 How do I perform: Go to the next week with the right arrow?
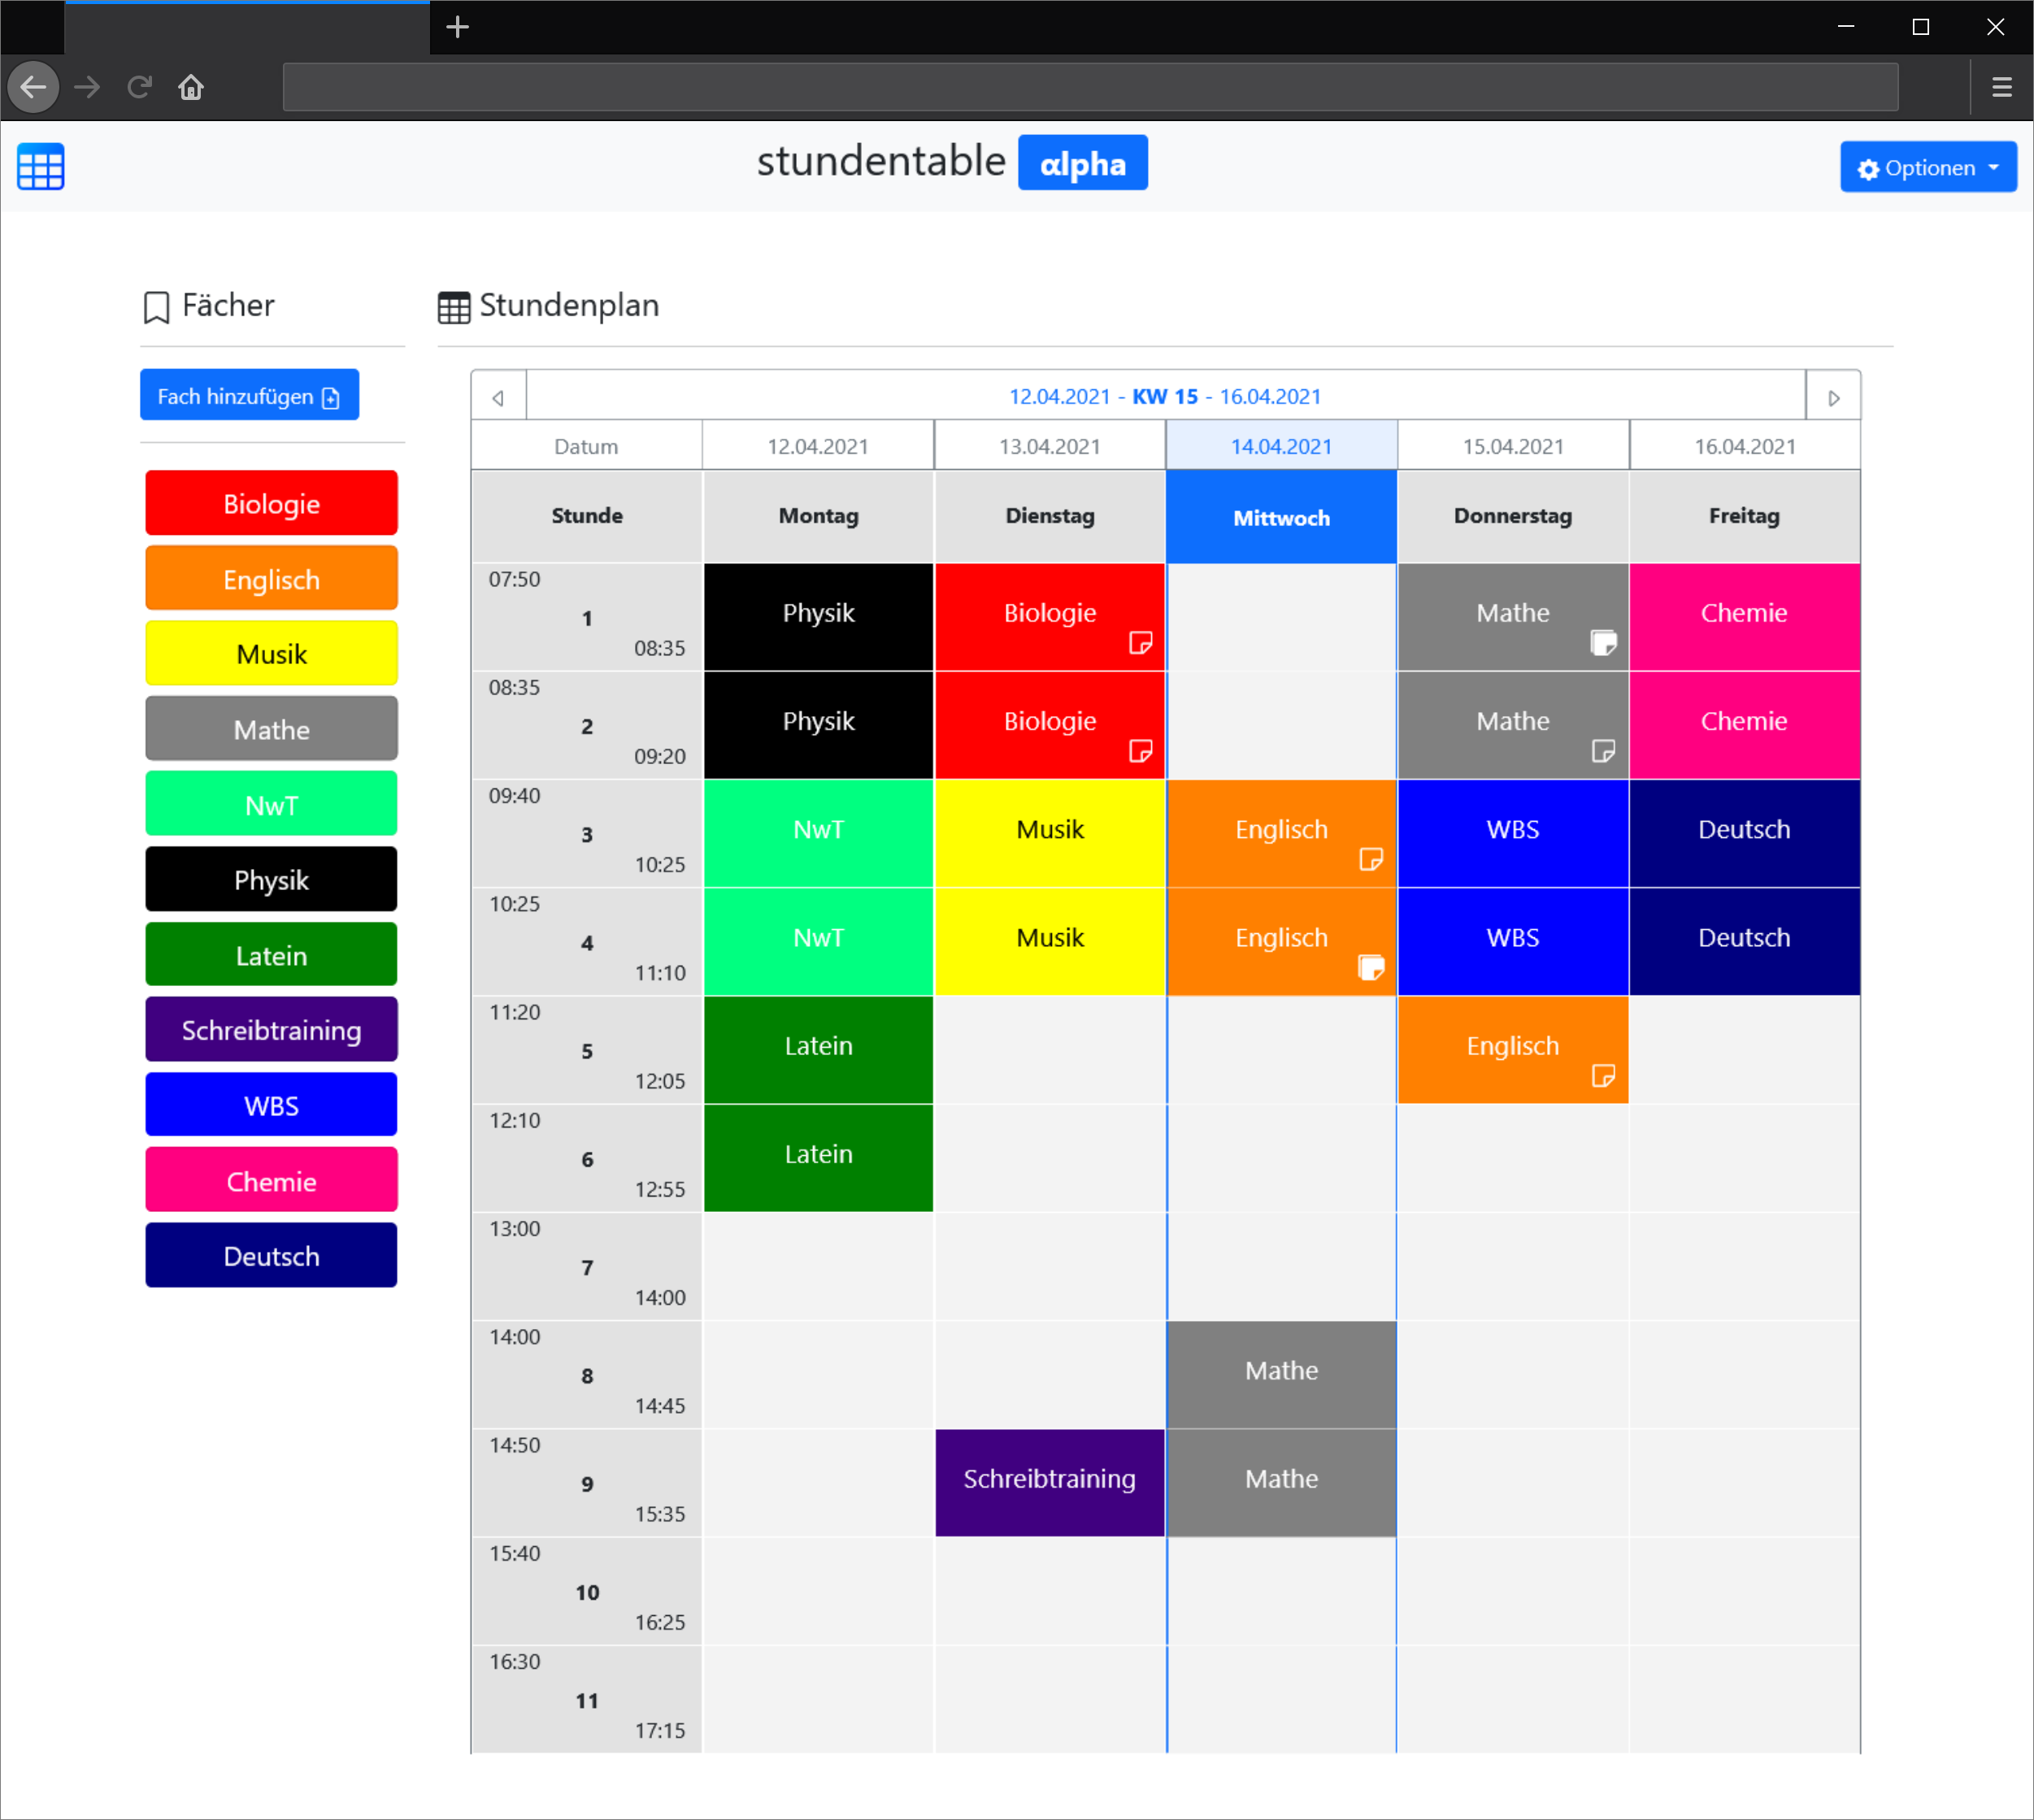click(1833, 397)
